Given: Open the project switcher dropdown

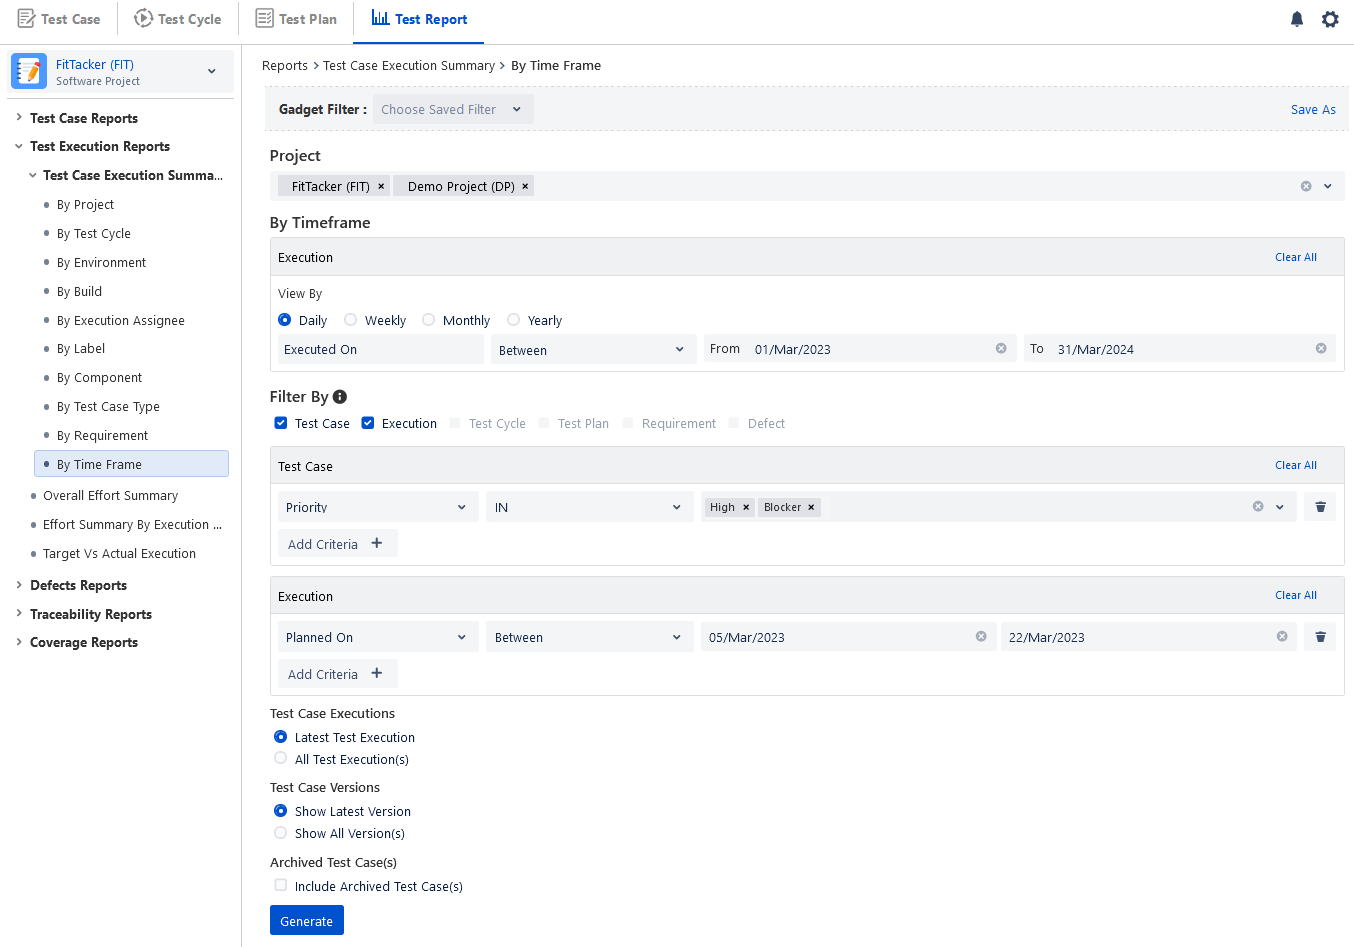Looking at the screenshot, I should point(212,71).
